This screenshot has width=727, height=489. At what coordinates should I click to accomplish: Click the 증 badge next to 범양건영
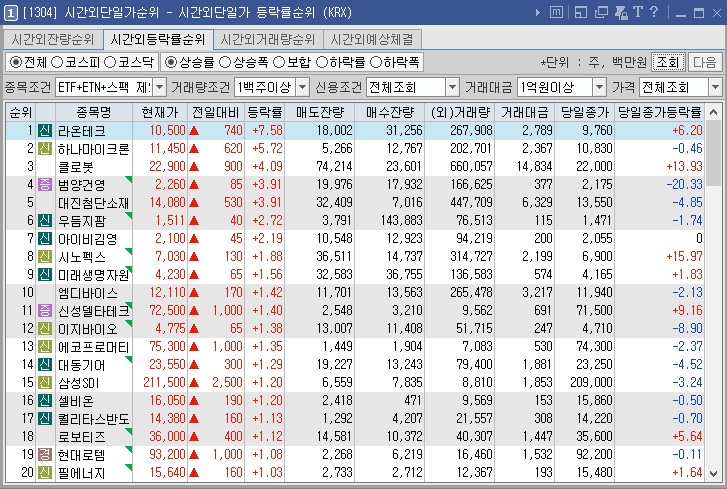pyautogui.click(x=45, y=185)
